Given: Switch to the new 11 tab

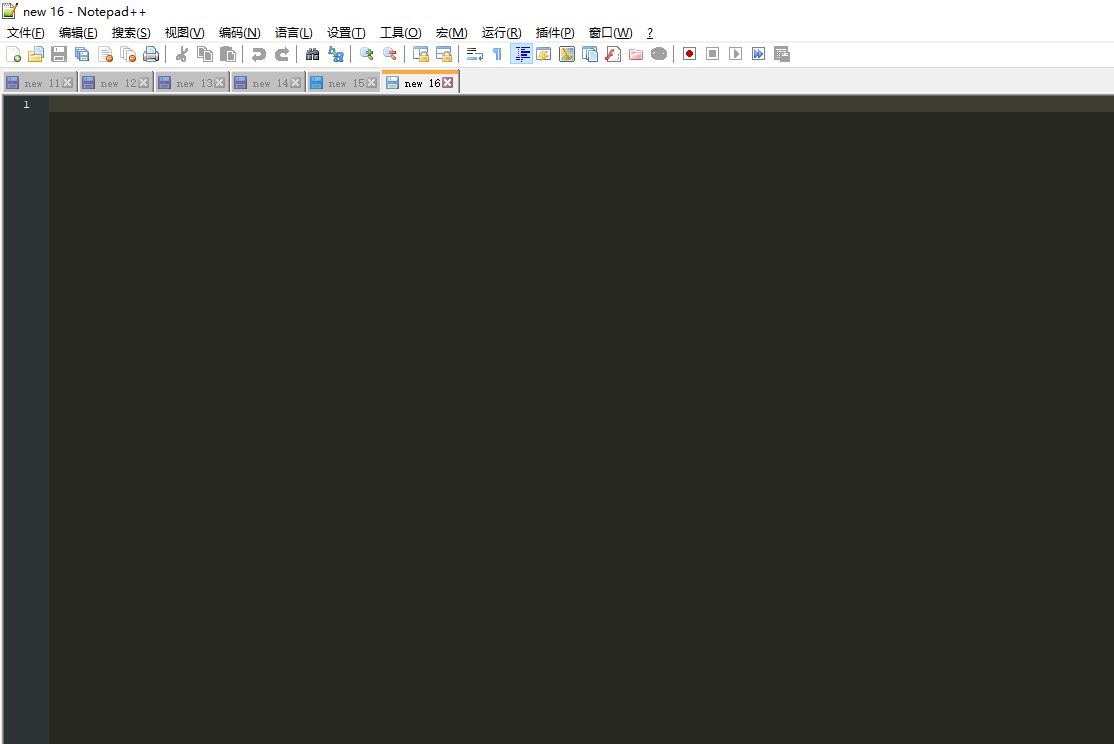Looking at the screenshot, I should tap(40, 83).
